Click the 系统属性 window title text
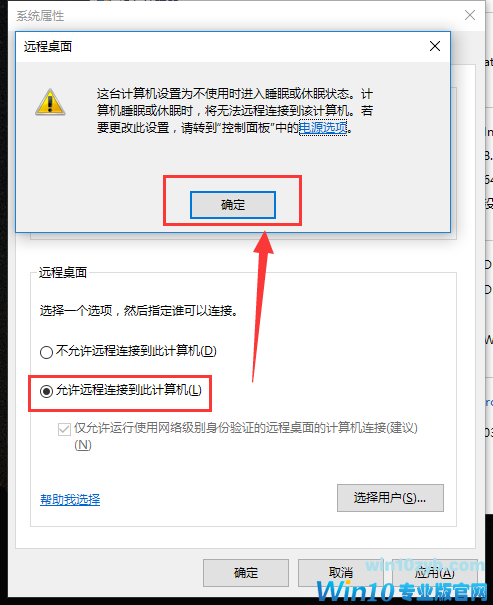493x605 pixels. 41,16
